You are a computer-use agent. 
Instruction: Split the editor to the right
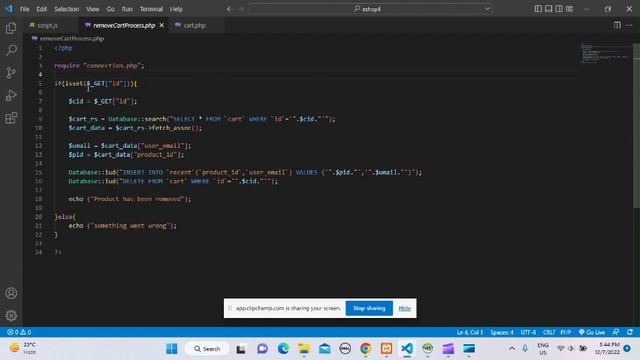[617, 25]
